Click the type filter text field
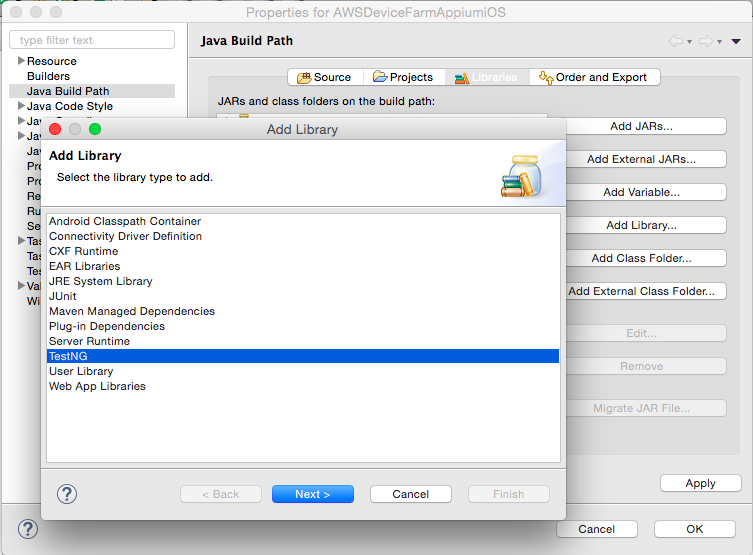Image resolution: width=753 pixels, height=555 pixels. pos(92,40)
